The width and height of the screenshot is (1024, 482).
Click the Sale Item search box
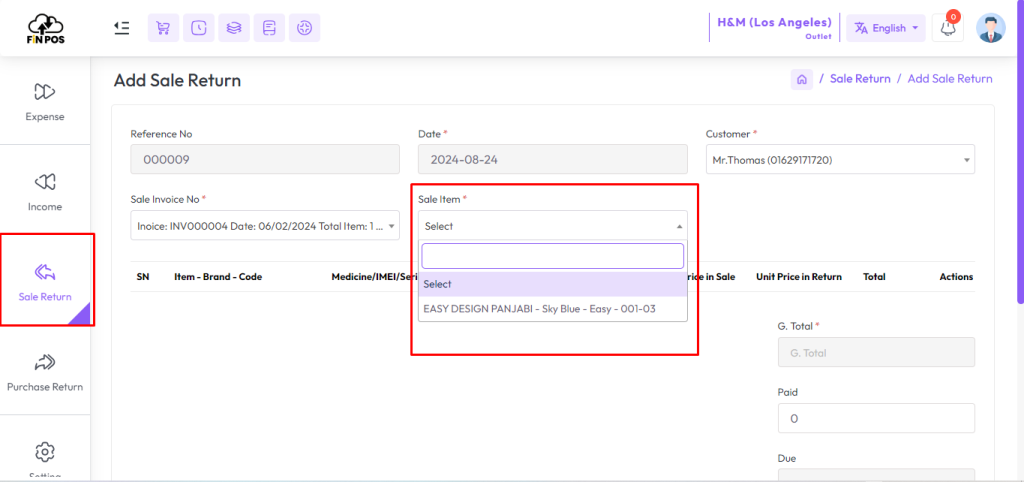(x=552, y=256)
